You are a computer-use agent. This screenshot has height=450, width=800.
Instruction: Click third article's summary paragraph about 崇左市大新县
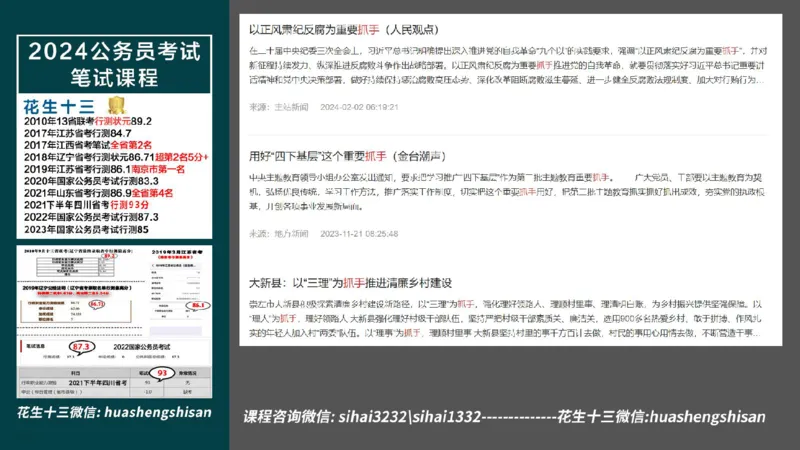point(506,318)
